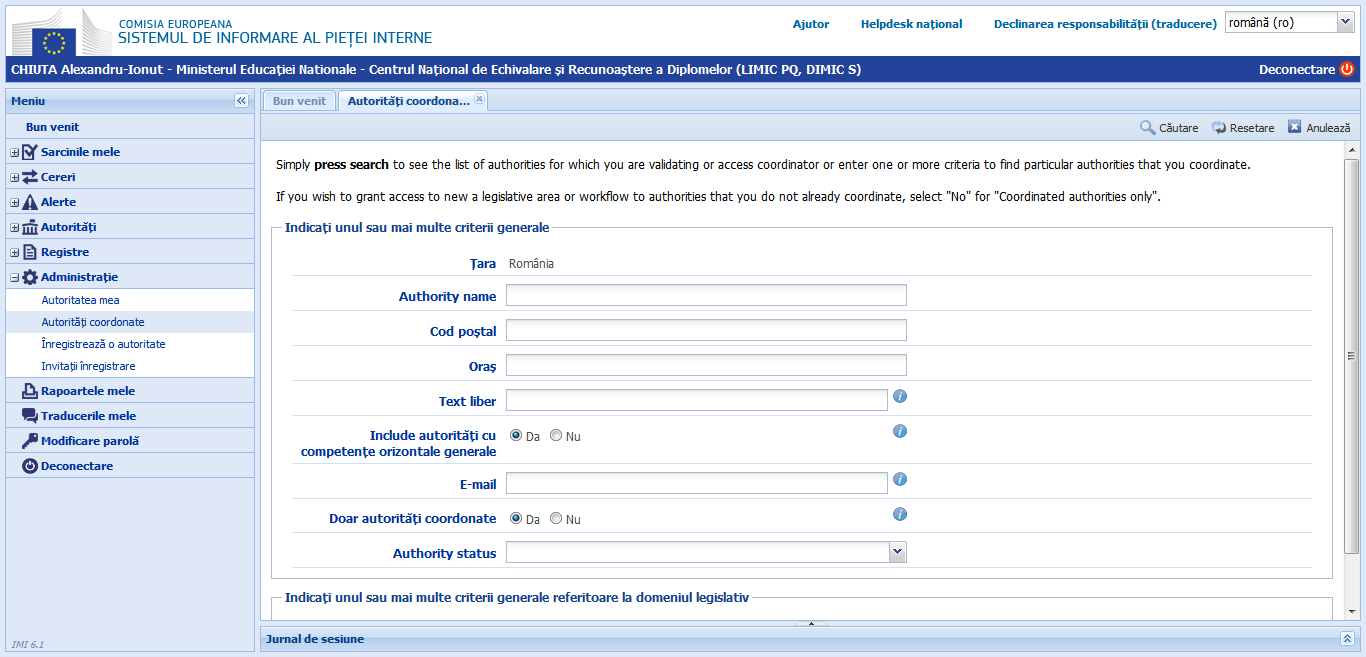Click the Resetare reset icon
Viewport: 1366px width, 657px height.
point(1219,128)
